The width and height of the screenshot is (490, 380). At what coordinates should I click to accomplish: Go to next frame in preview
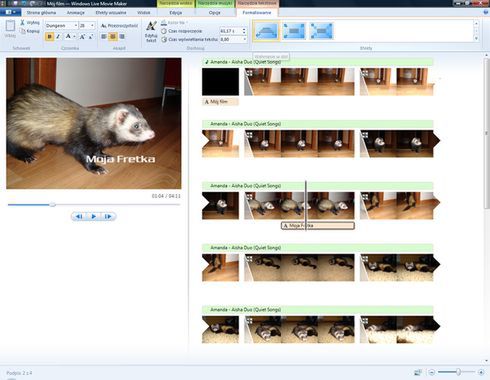[108, 216]
